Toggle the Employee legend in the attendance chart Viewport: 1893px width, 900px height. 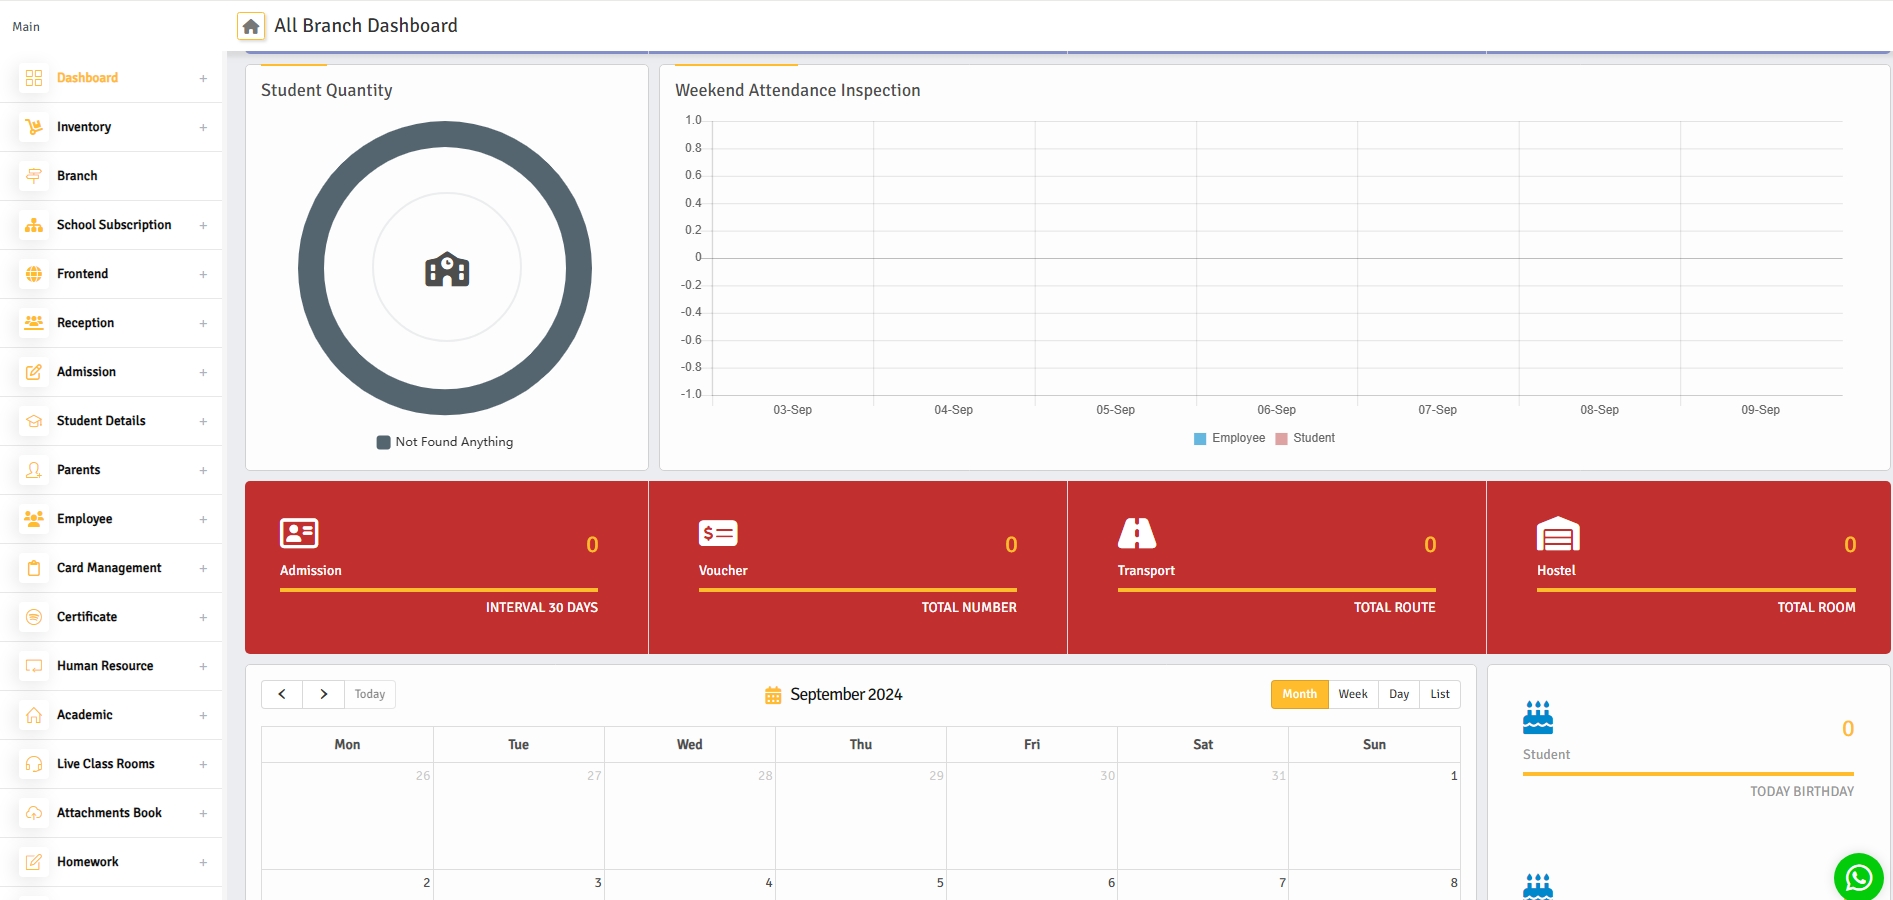click(x=1230, y=438)
